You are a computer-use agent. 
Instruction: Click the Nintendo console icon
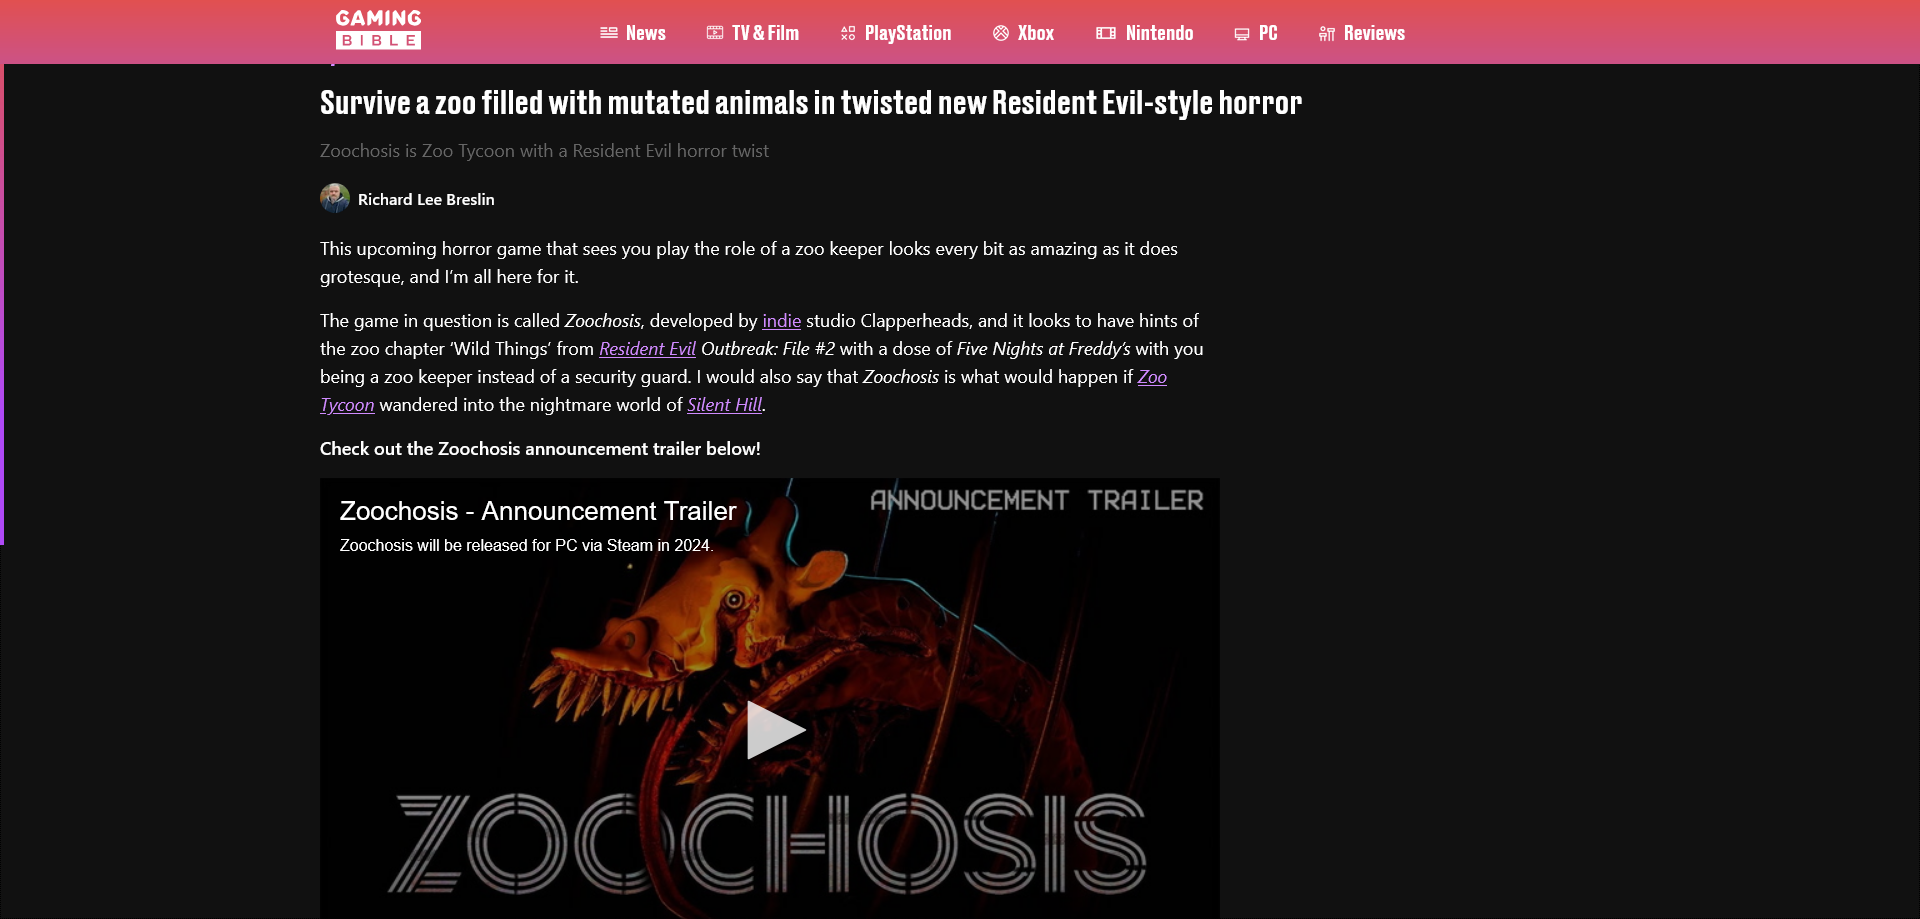point(1106,33)
